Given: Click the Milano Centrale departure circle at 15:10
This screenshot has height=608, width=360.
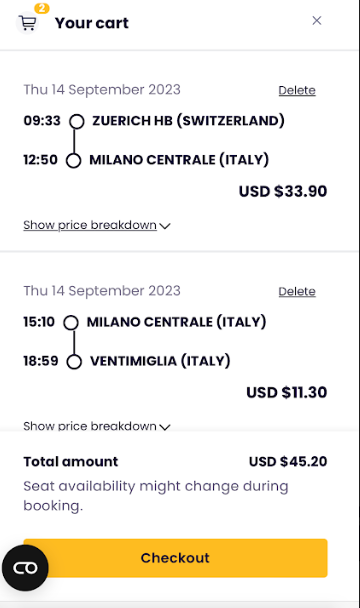Looking at the screenshot, I should pos(71,323).
